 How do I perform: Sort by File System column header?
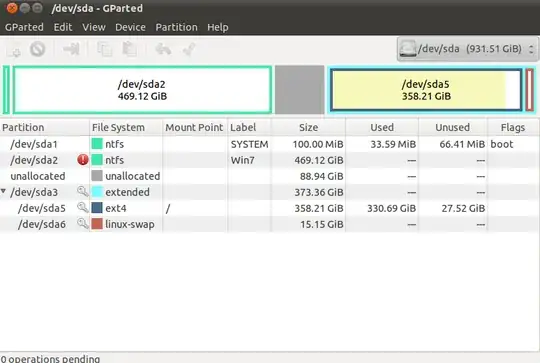click(x=126, y=127)
